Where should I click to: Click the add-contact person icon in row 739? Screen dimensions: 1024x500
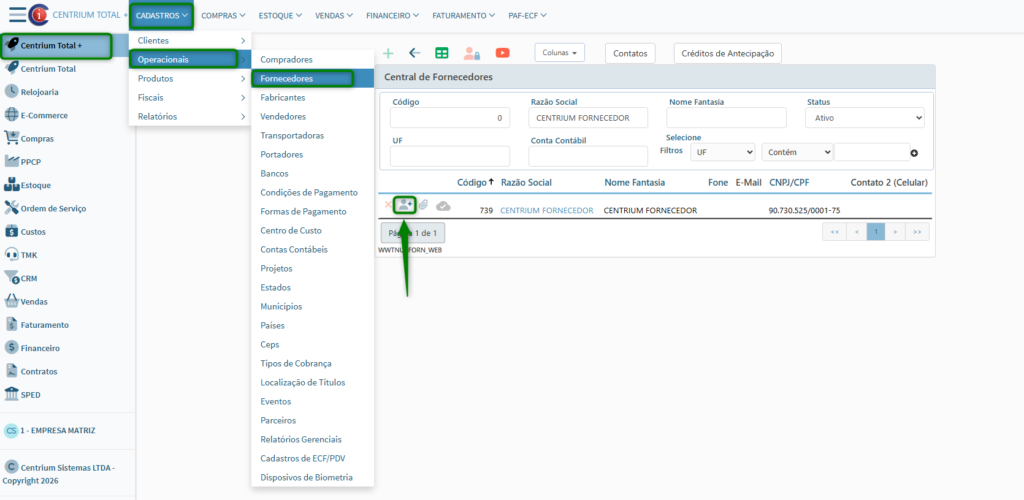point(405,205)
